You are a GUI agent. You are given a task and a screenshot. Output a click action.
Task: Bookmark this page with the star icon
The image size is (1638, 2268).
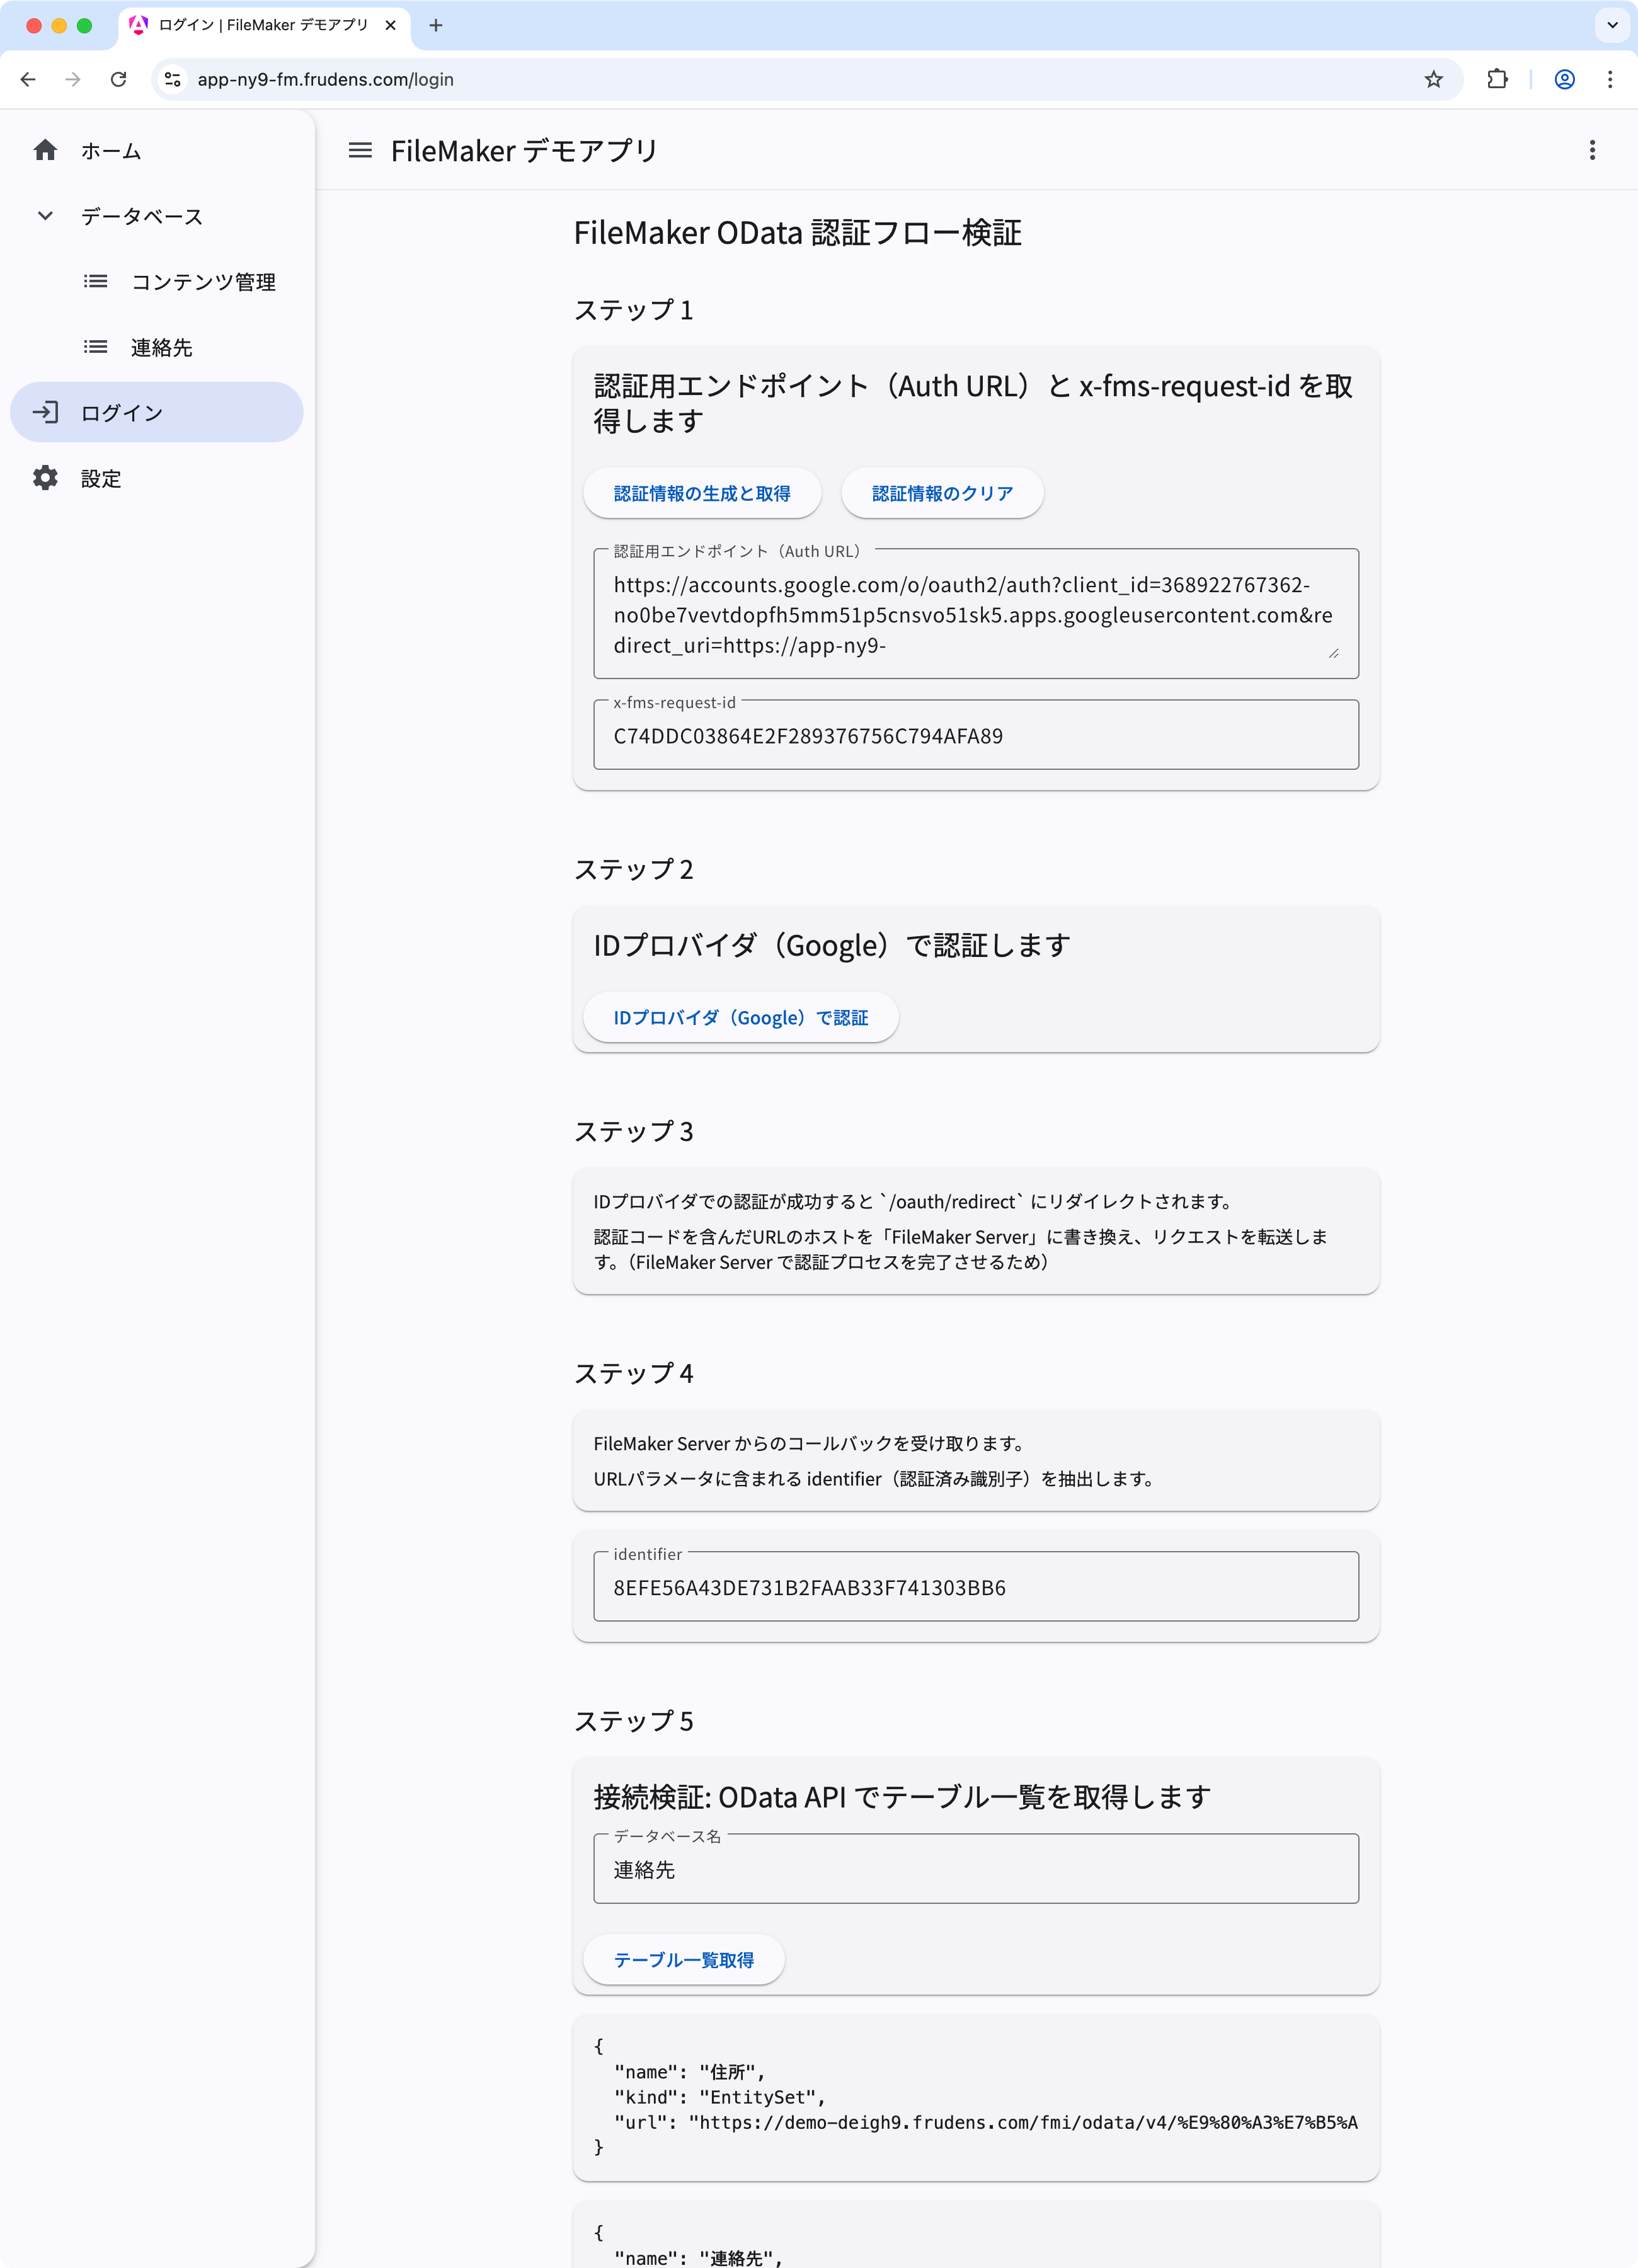point(1433,79)
